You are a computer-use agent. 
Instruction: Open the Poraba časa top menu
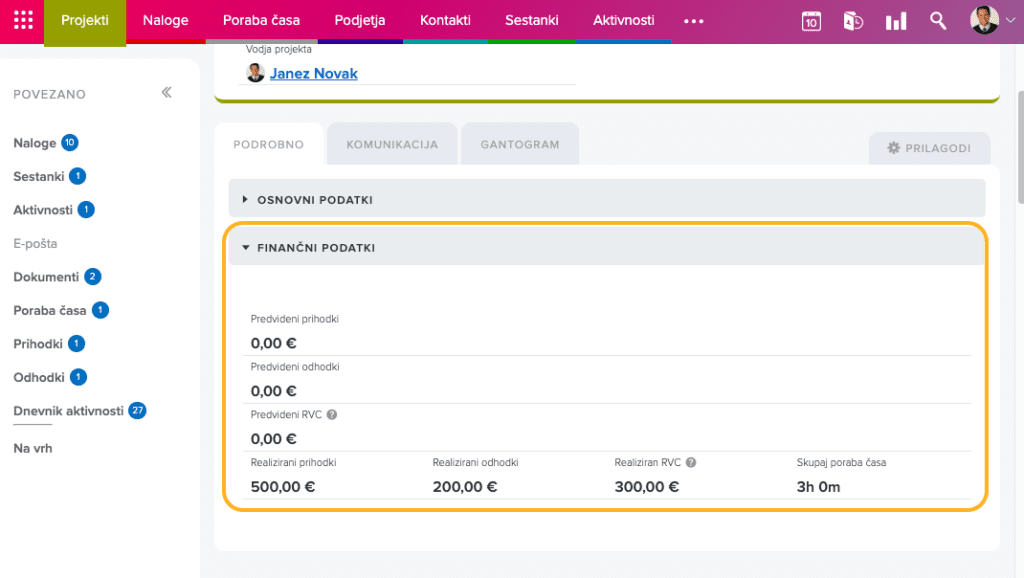[261, 21]
